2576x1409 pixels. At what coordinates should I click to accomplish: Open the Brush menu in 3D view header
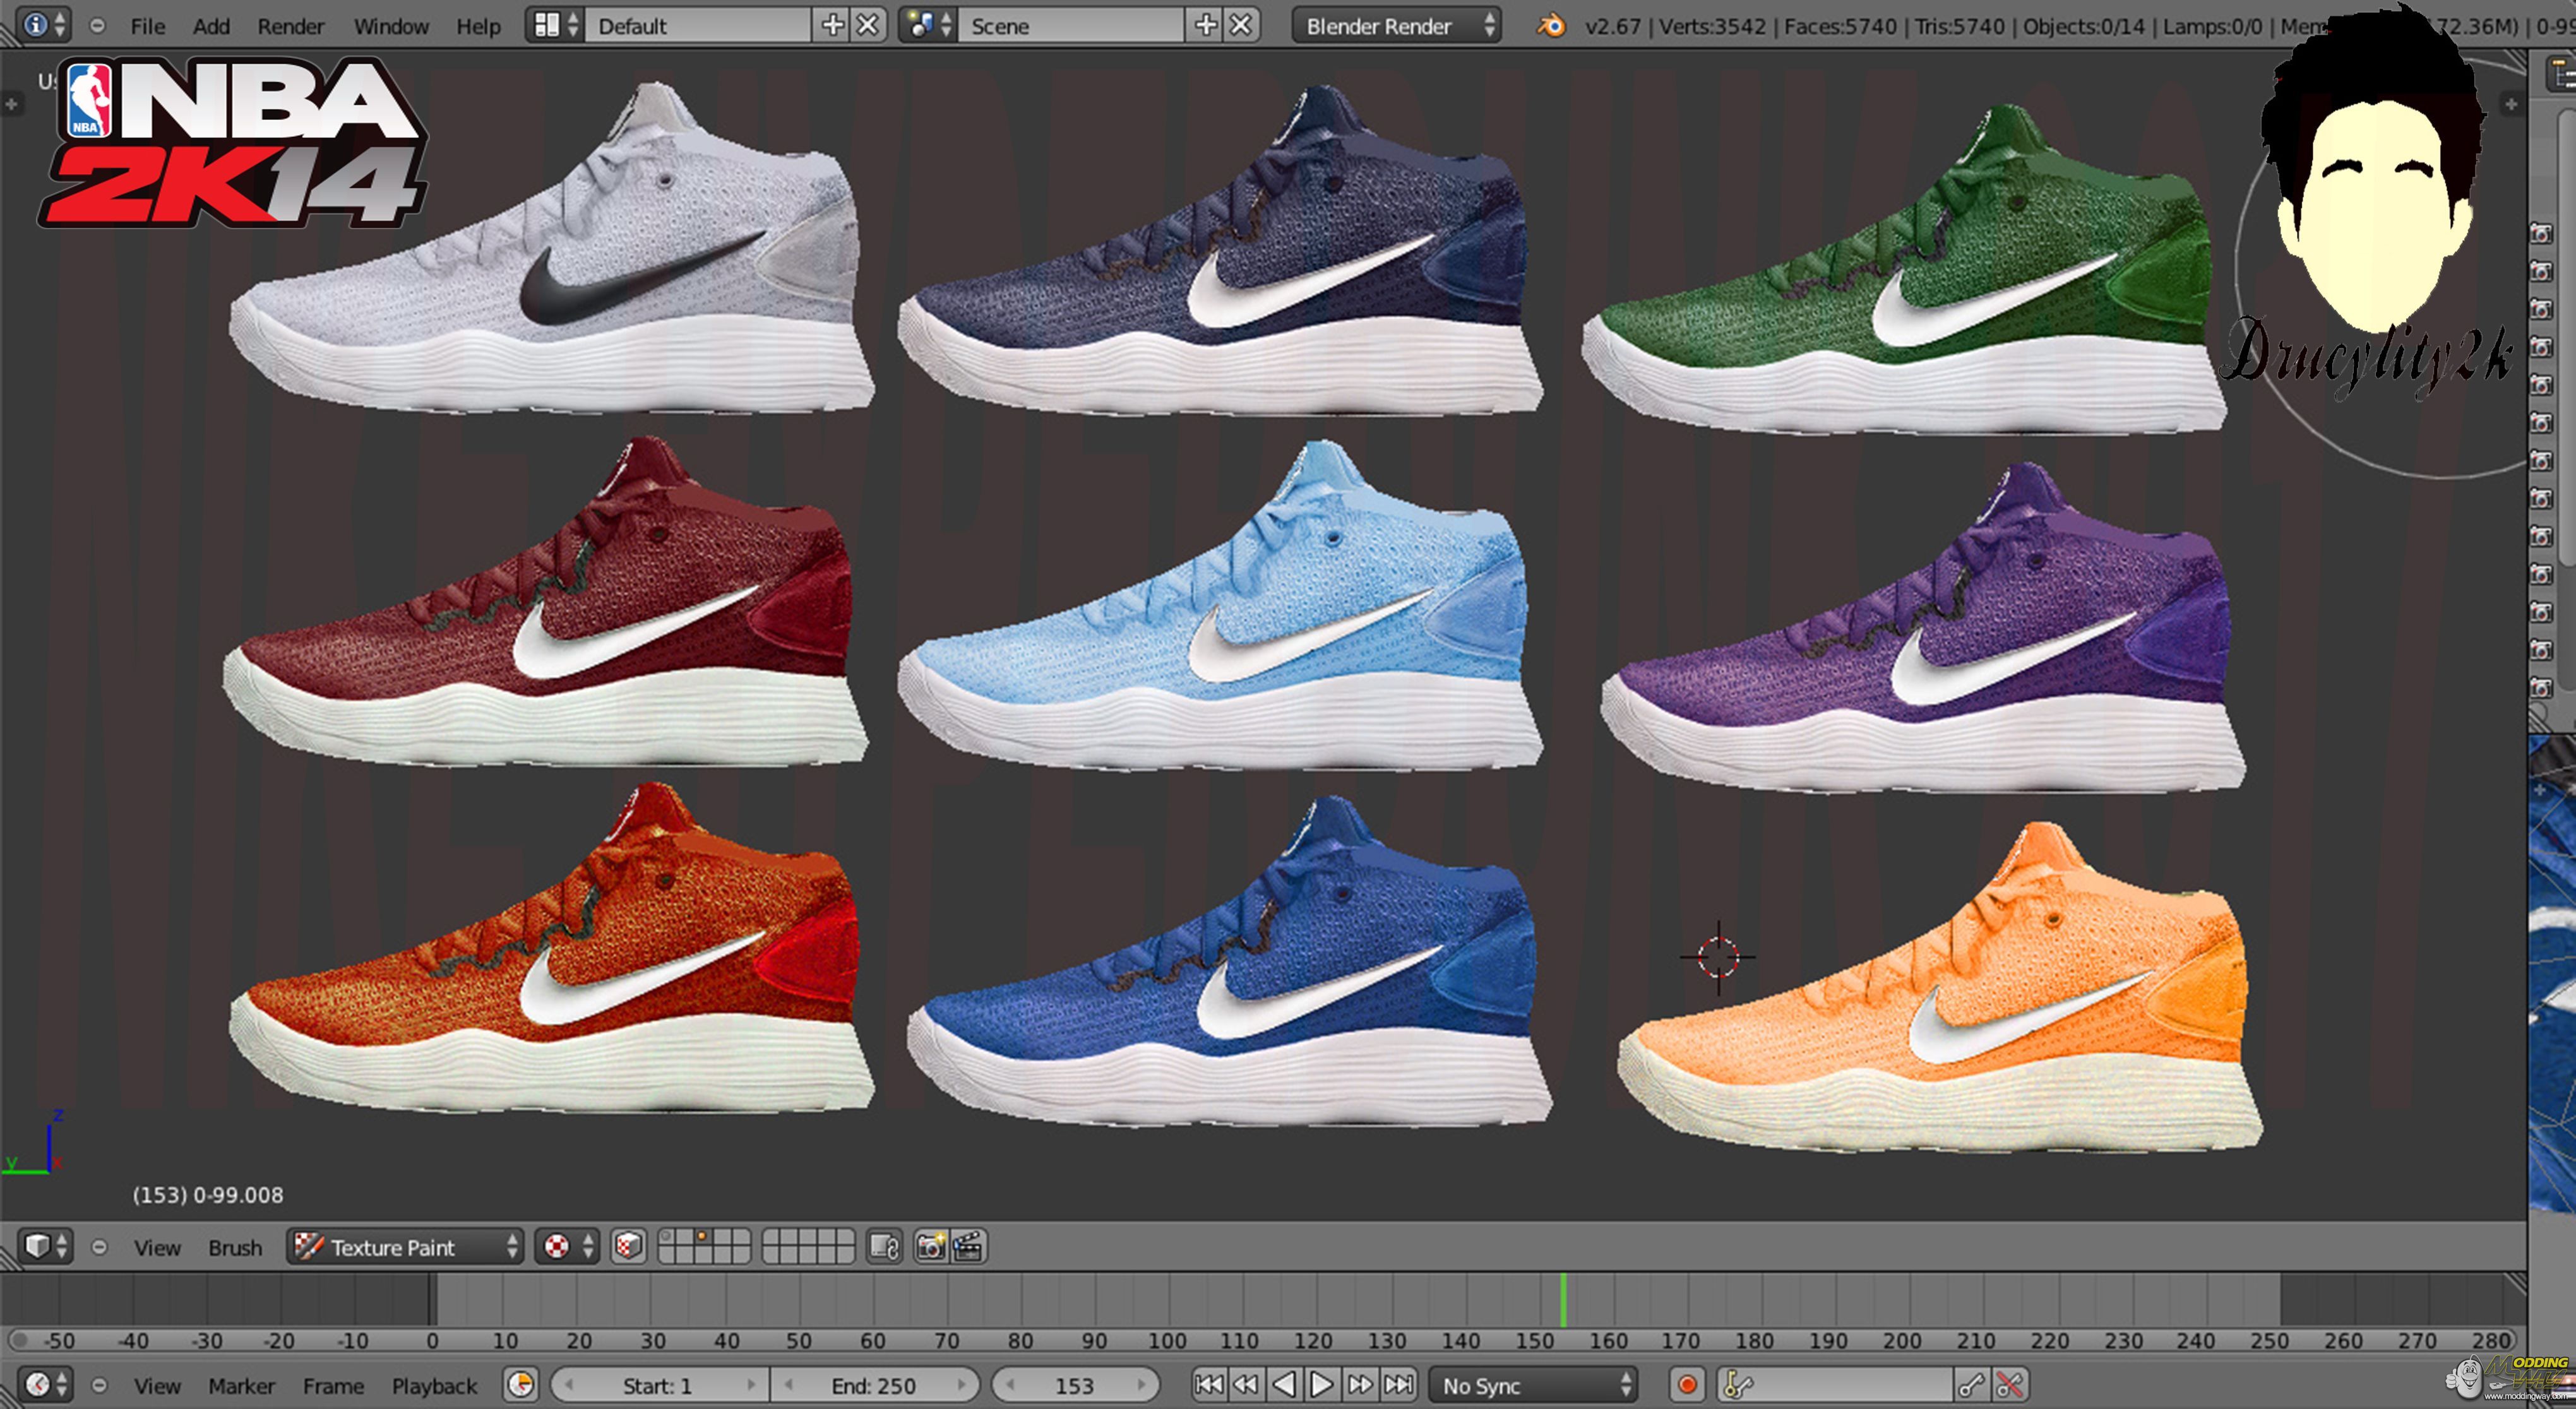[x=235, y=1247]
